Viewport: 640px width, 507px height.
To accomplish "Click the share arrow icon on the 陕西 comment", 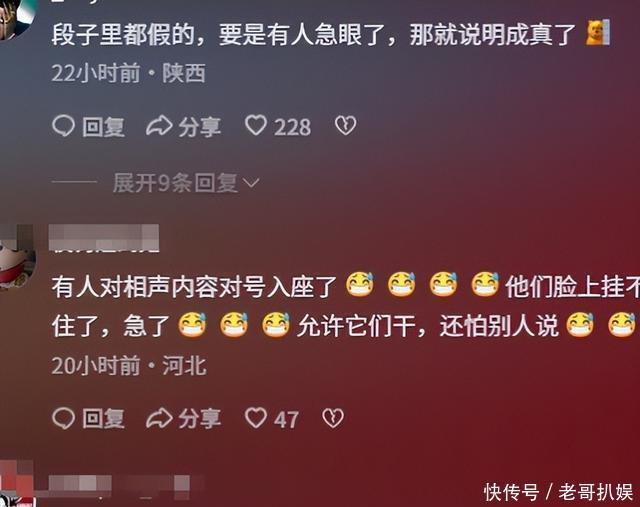I will pyautogui.click(x=159, y=126).
